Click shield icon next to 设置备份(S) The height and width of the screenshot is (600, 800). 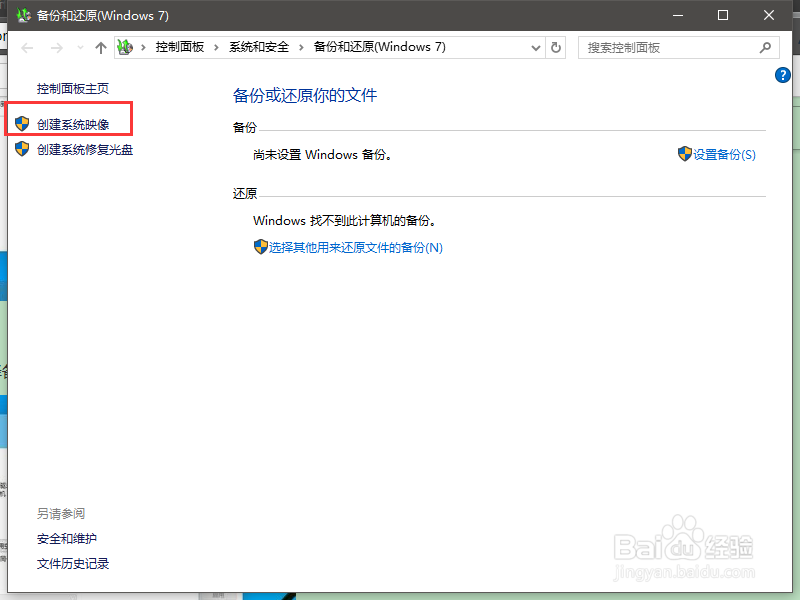pos(684,154)
